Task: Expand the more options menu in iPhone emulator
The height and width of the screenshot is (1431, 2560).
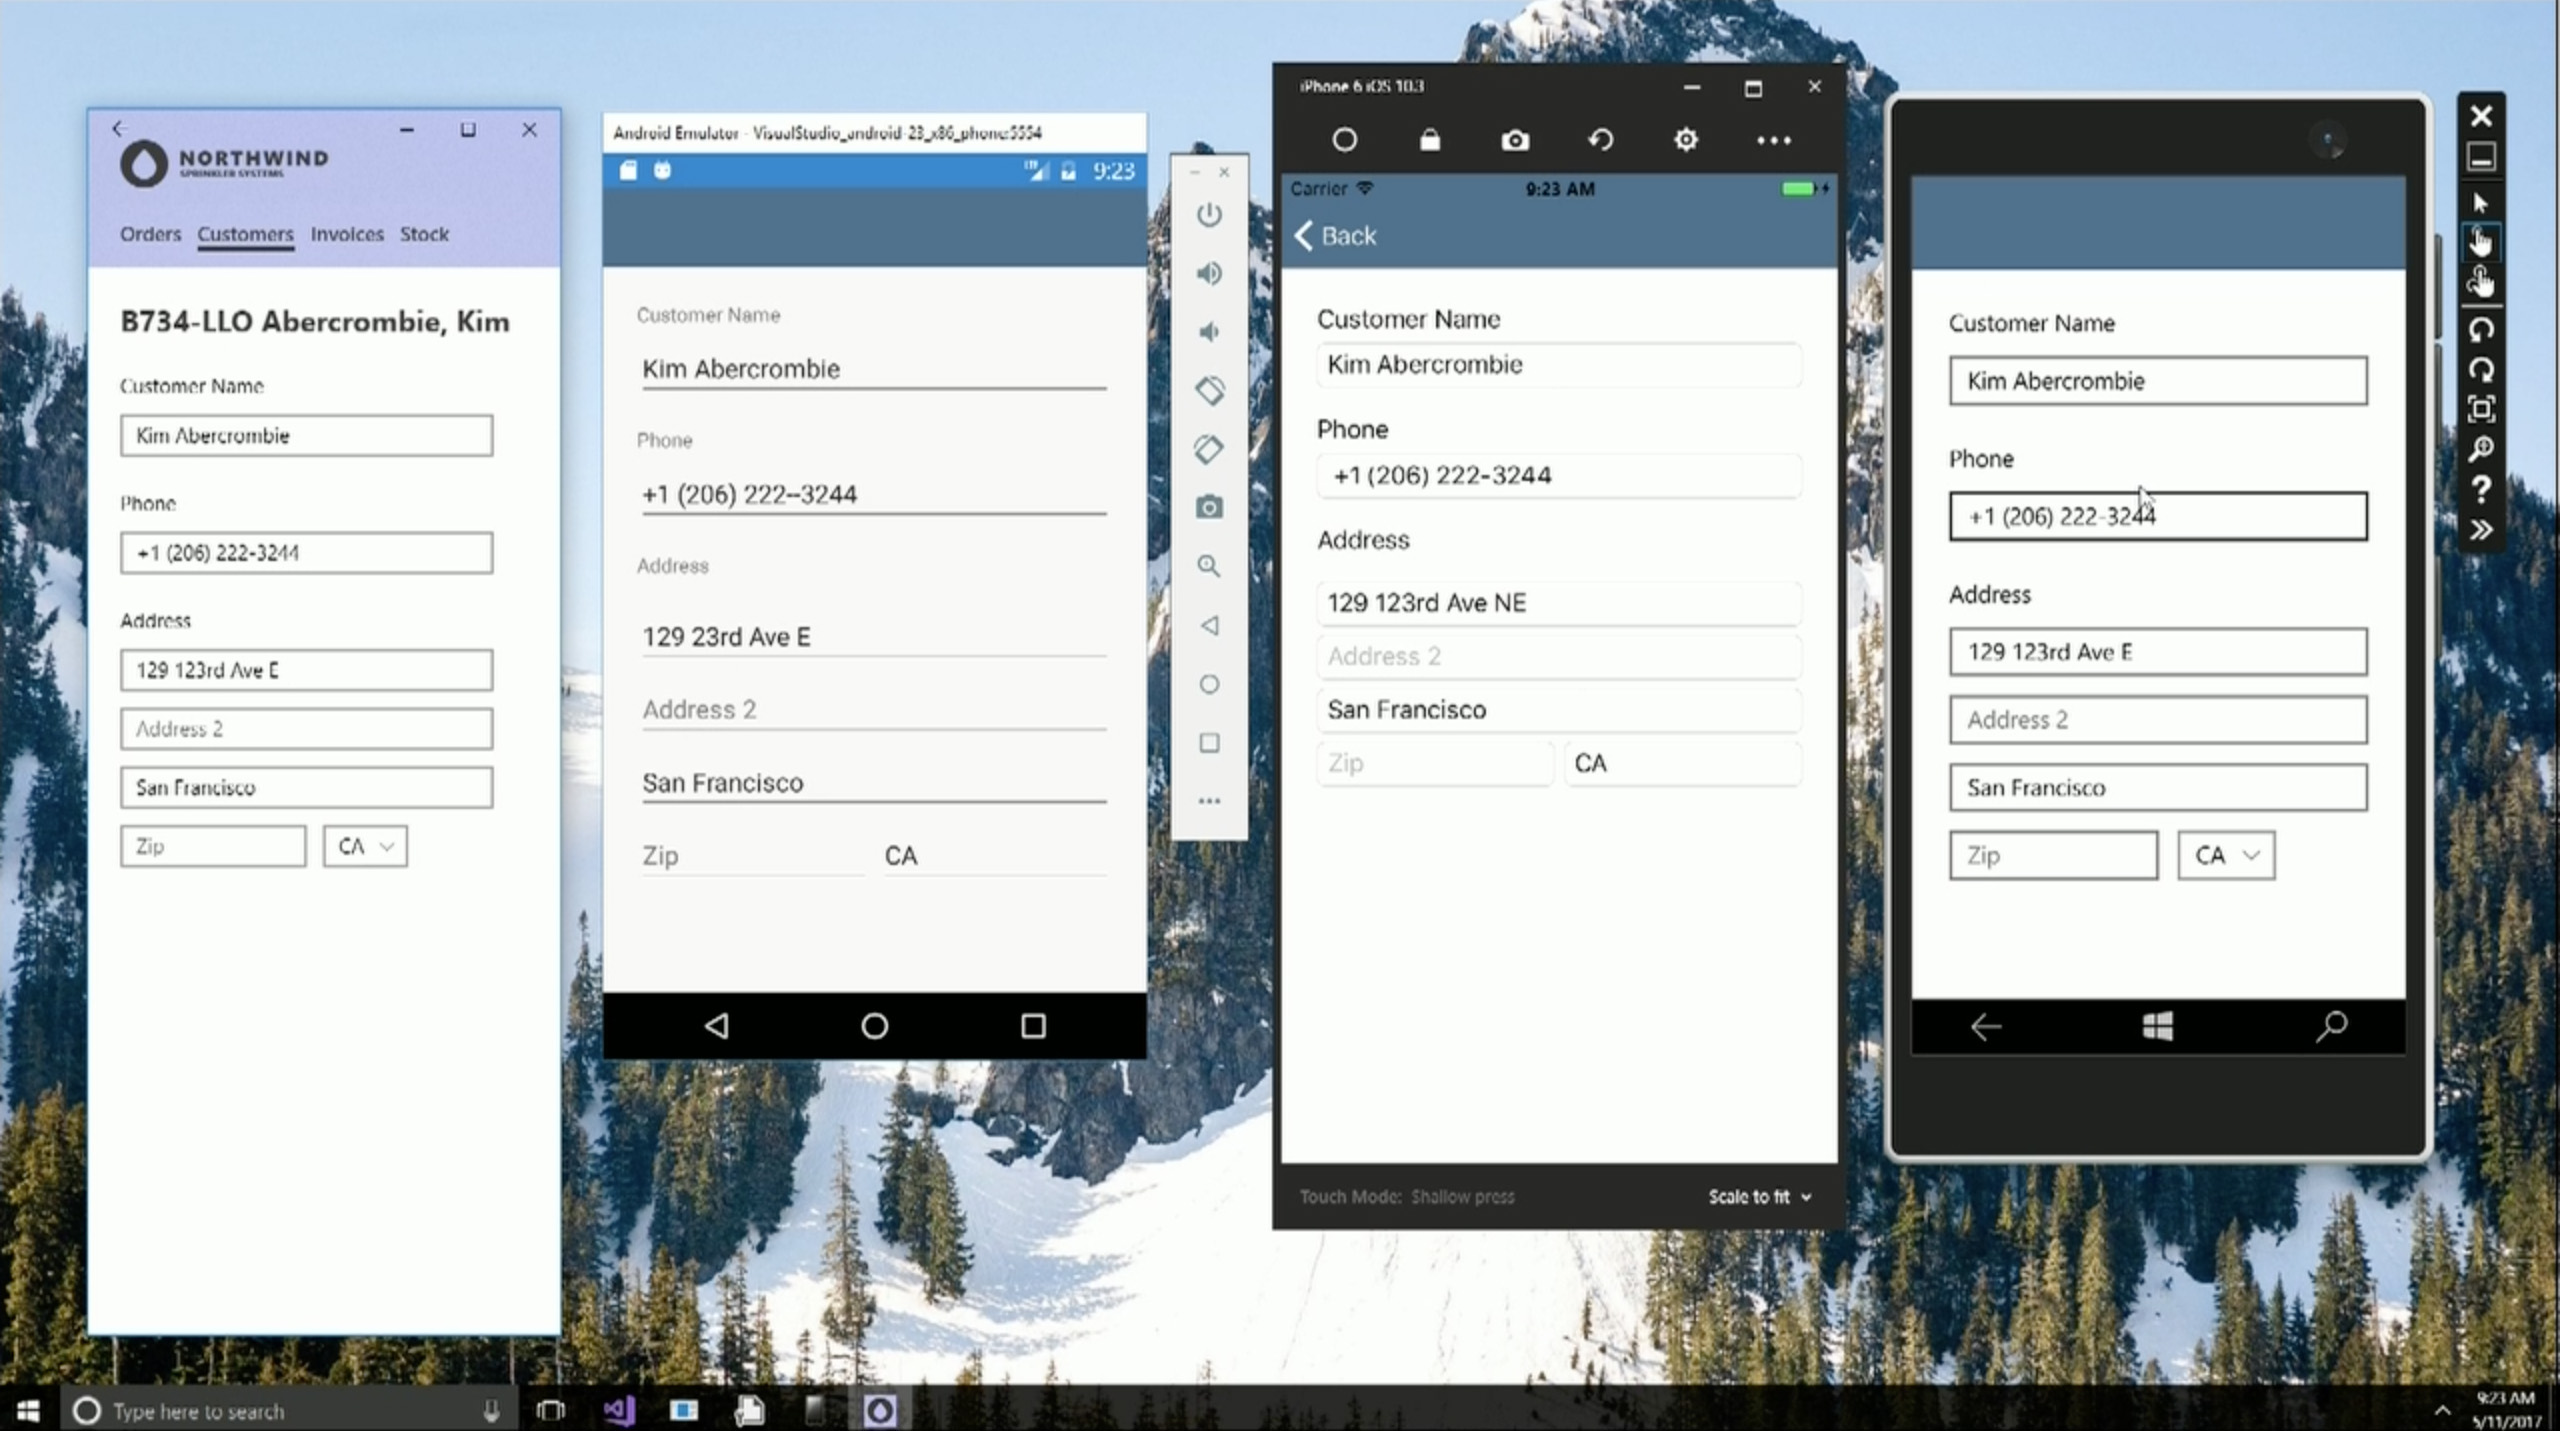Action: [1774, 139]
